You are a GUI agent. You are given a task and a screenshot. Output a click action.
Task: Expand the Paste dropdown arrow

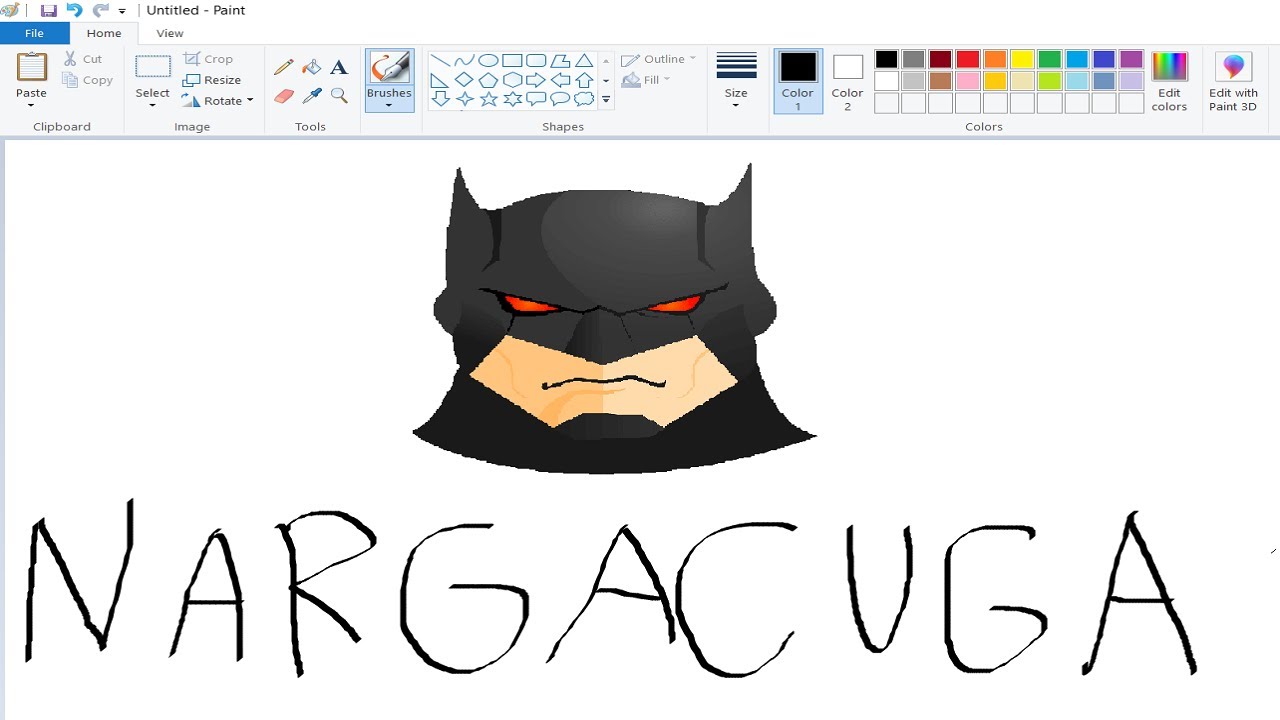point(31,106)
